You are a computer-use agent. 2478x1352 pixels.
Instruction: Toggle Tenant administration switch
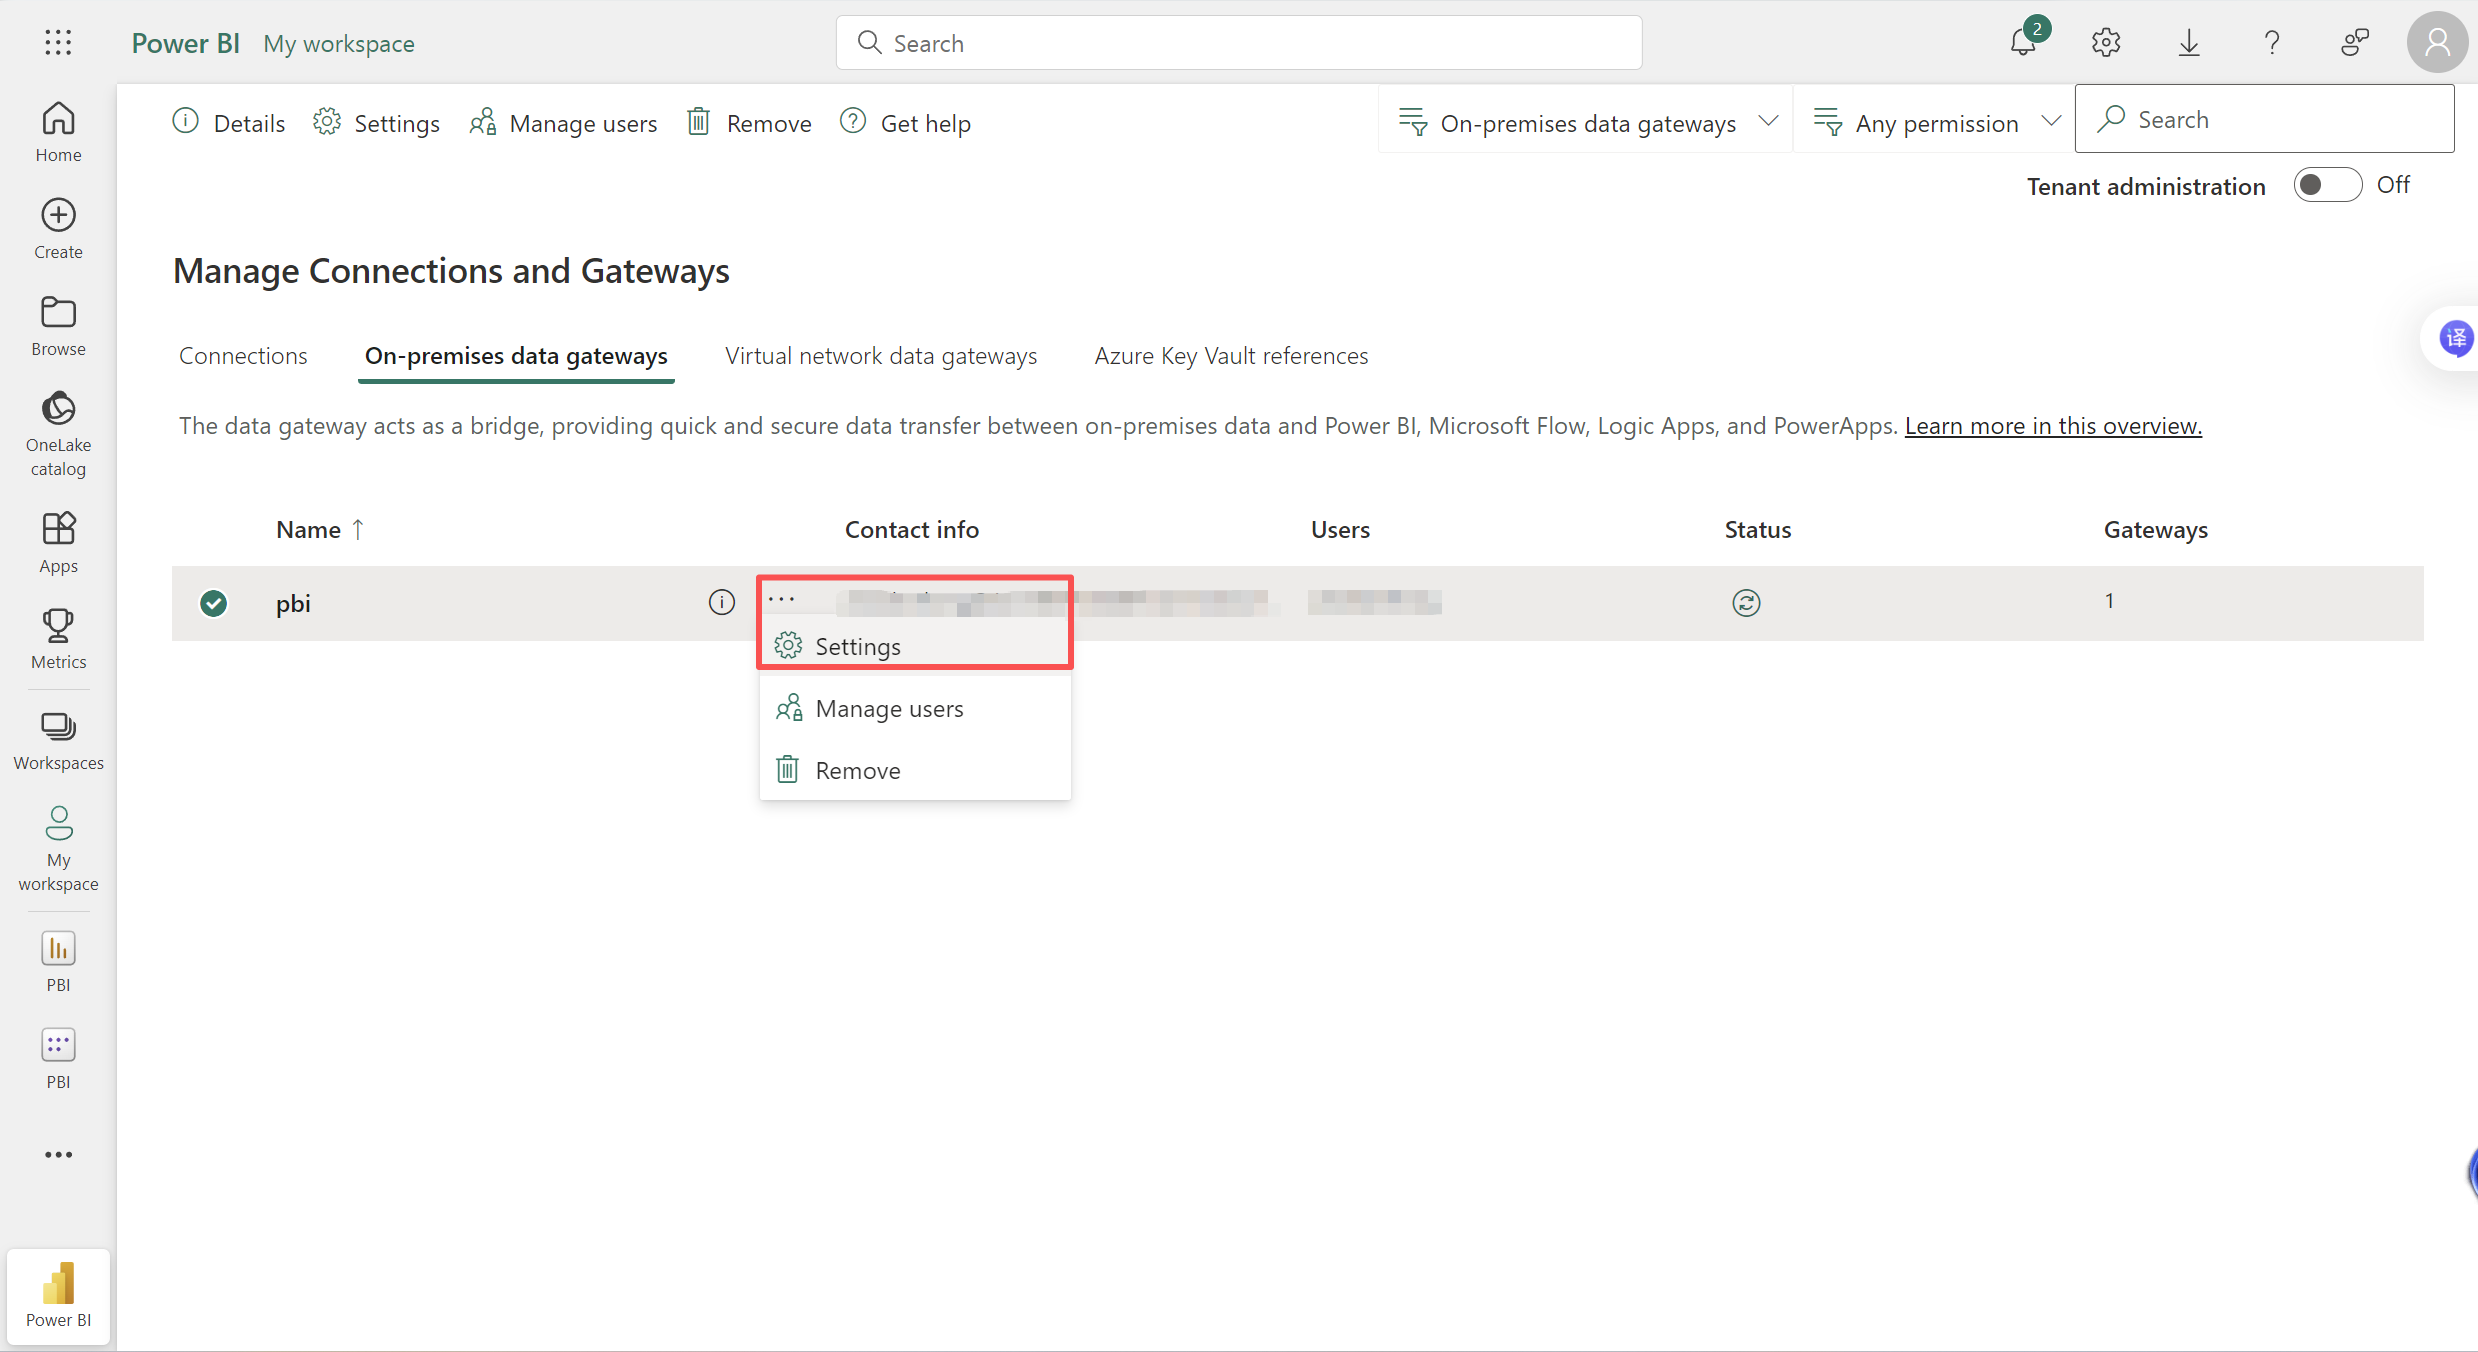(2326, 185)
